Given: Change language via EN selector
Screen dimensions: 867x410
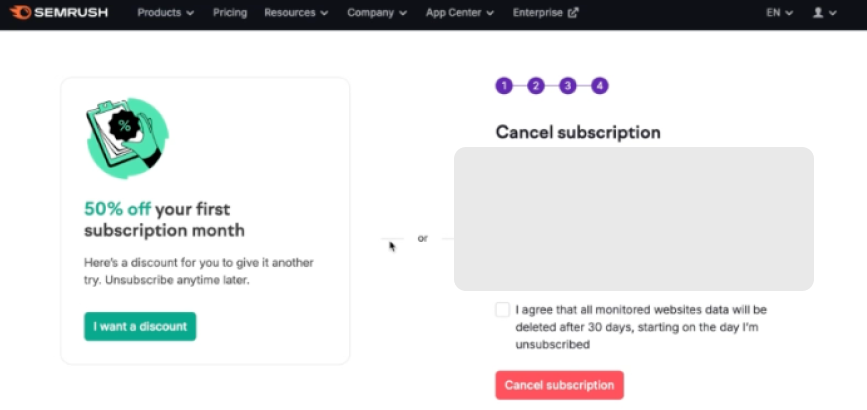Looking at the screenshot, I should 779,13.
